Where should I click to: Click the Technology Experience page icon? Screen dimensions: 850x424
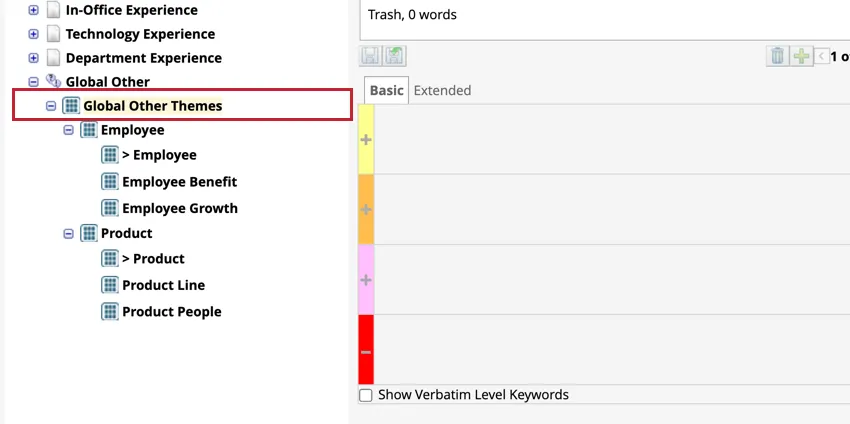[54, 34]
